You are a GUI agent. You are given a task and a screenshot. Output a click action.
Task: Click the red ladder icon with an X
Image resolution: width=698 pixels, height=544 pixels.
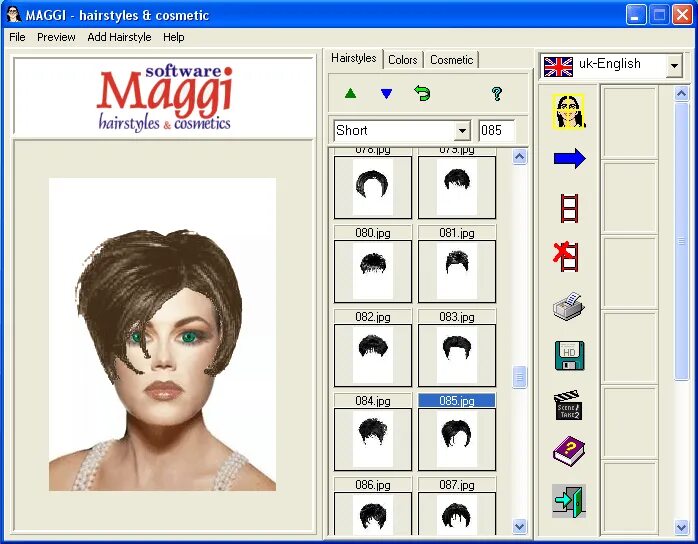566,257
